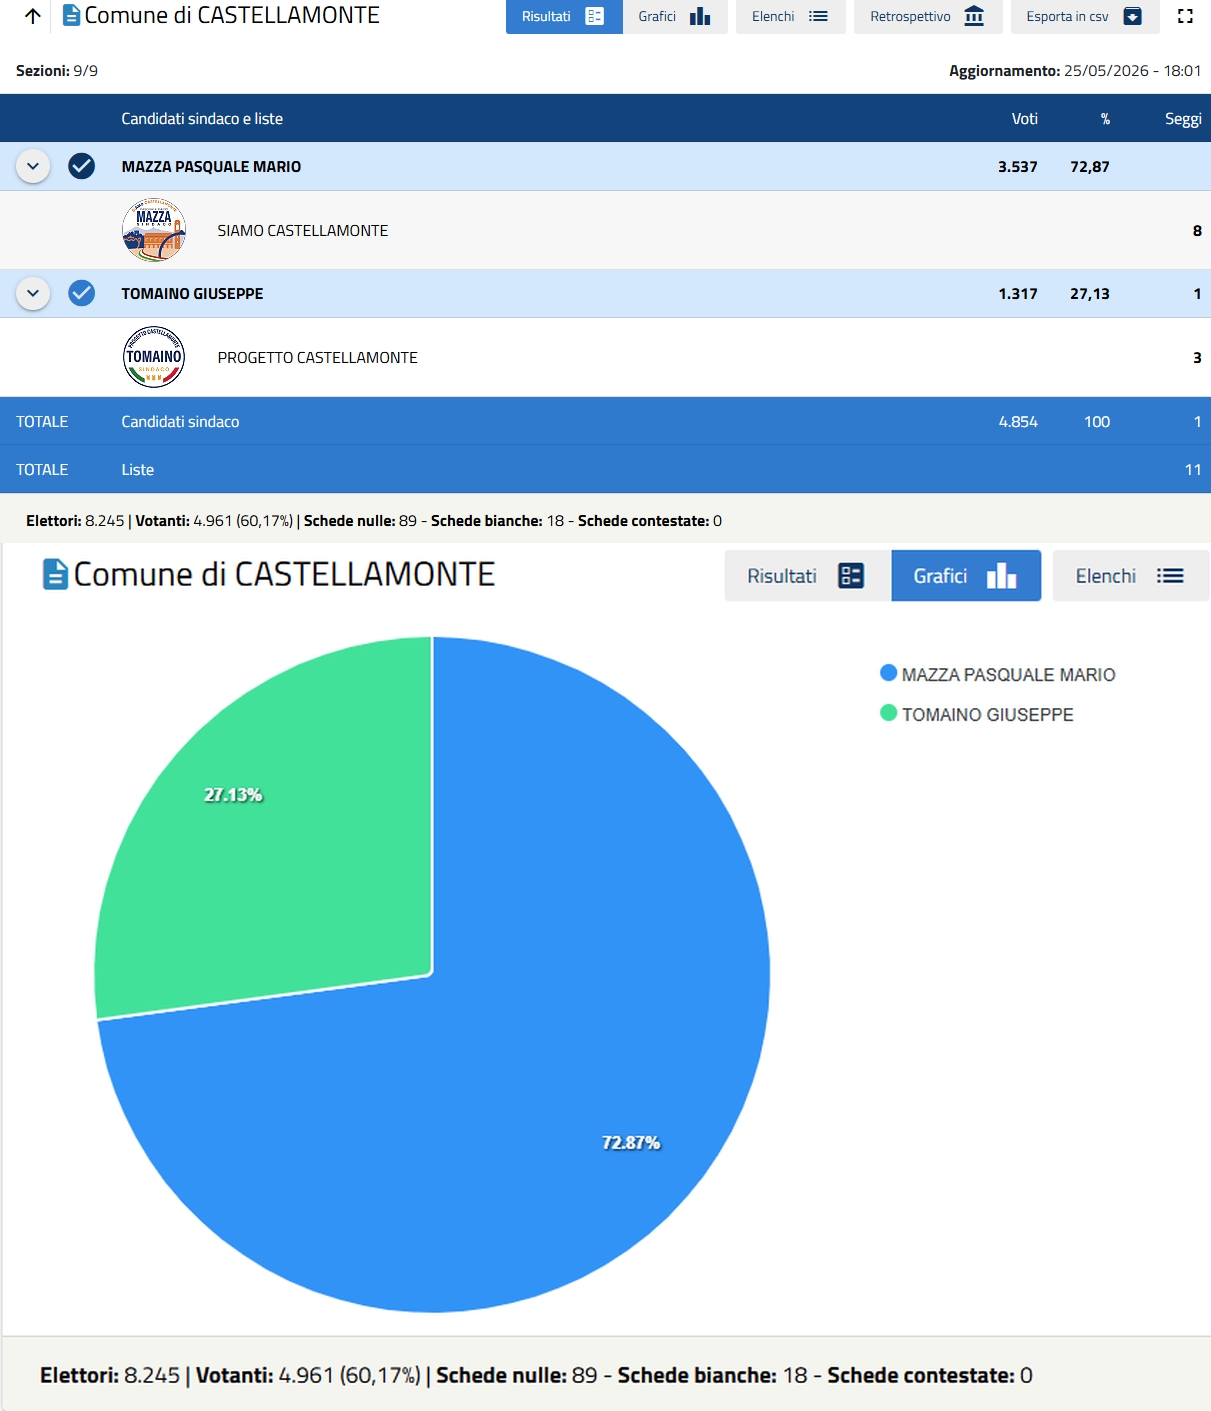
Task: Click the fullscreen expand icon
Action: (1185, 16)
